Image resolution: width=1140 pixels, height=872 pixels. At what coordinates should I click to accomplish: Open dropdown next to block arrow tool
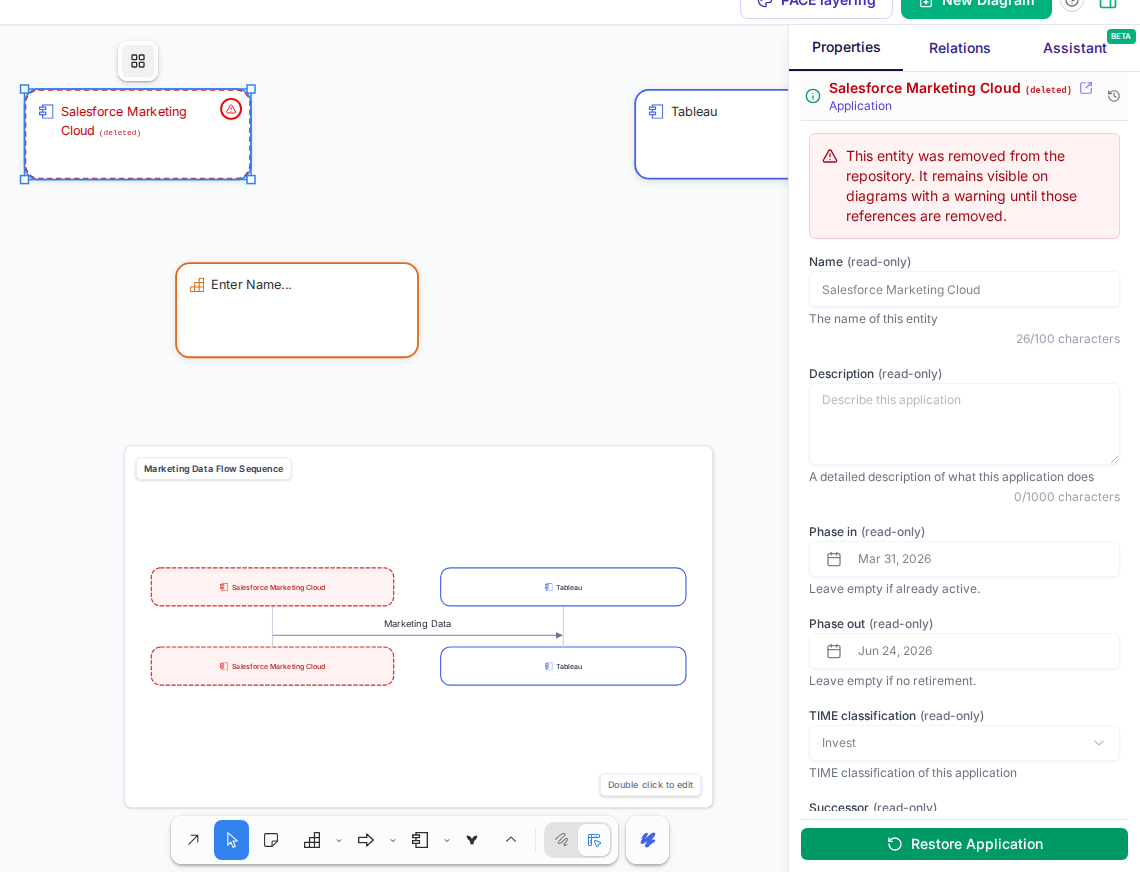point(393,841)
